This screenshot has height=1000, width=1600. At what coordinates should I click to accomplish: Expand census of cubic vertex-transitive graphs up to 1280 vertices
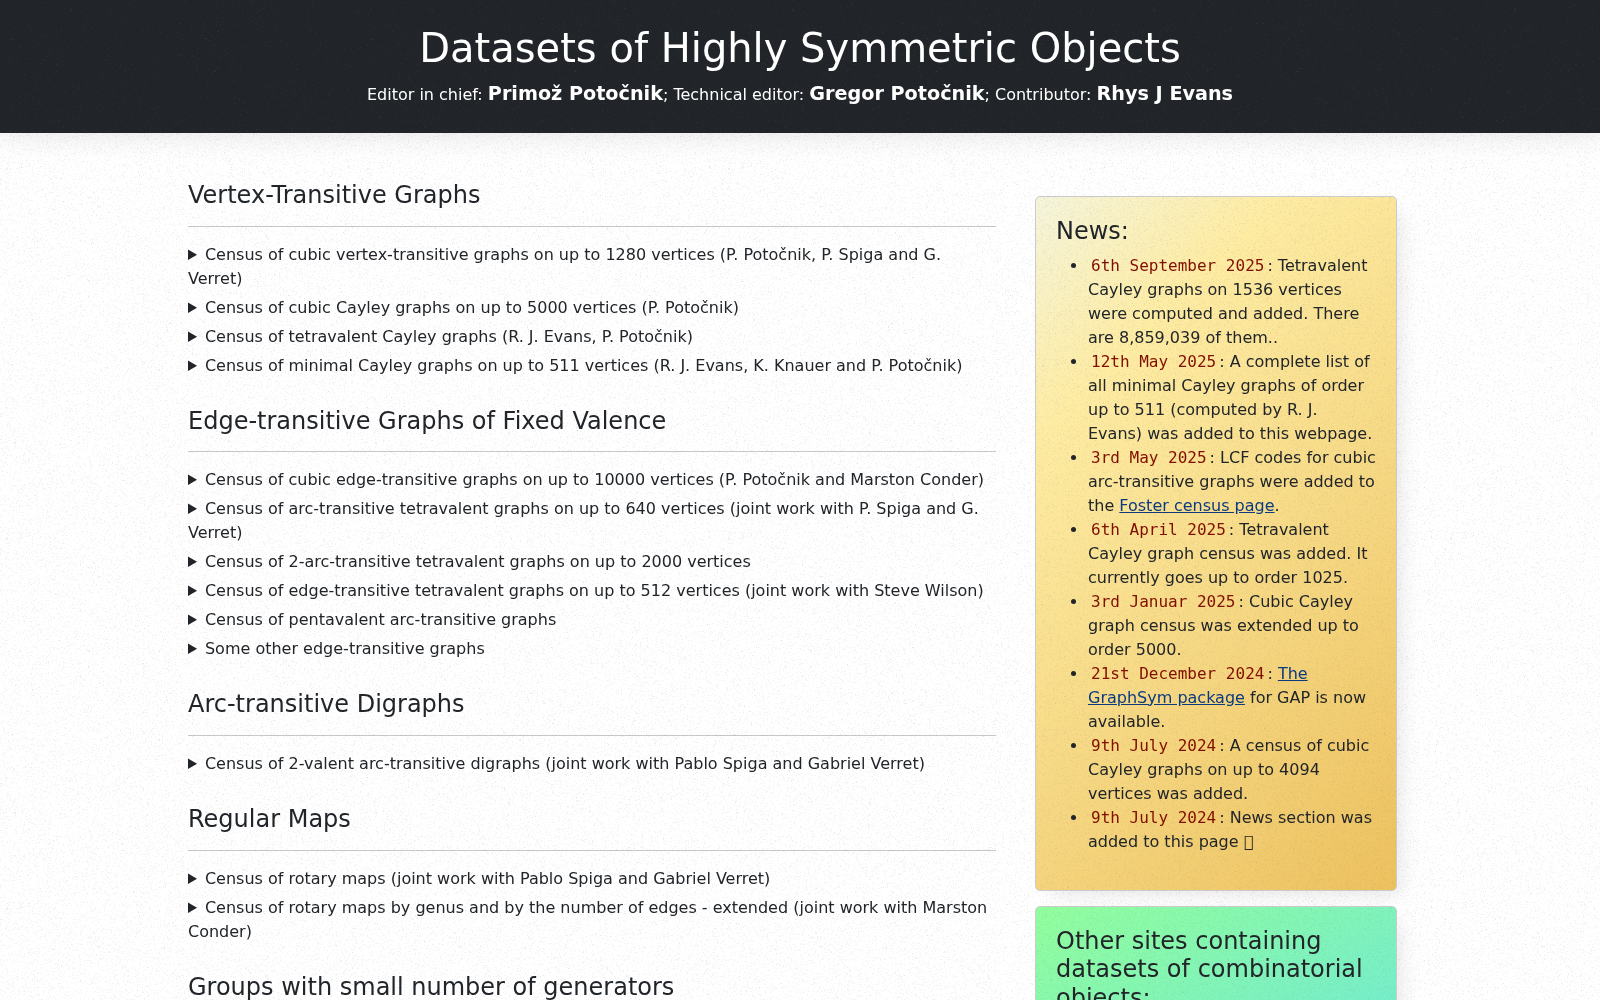pos(592,266)
